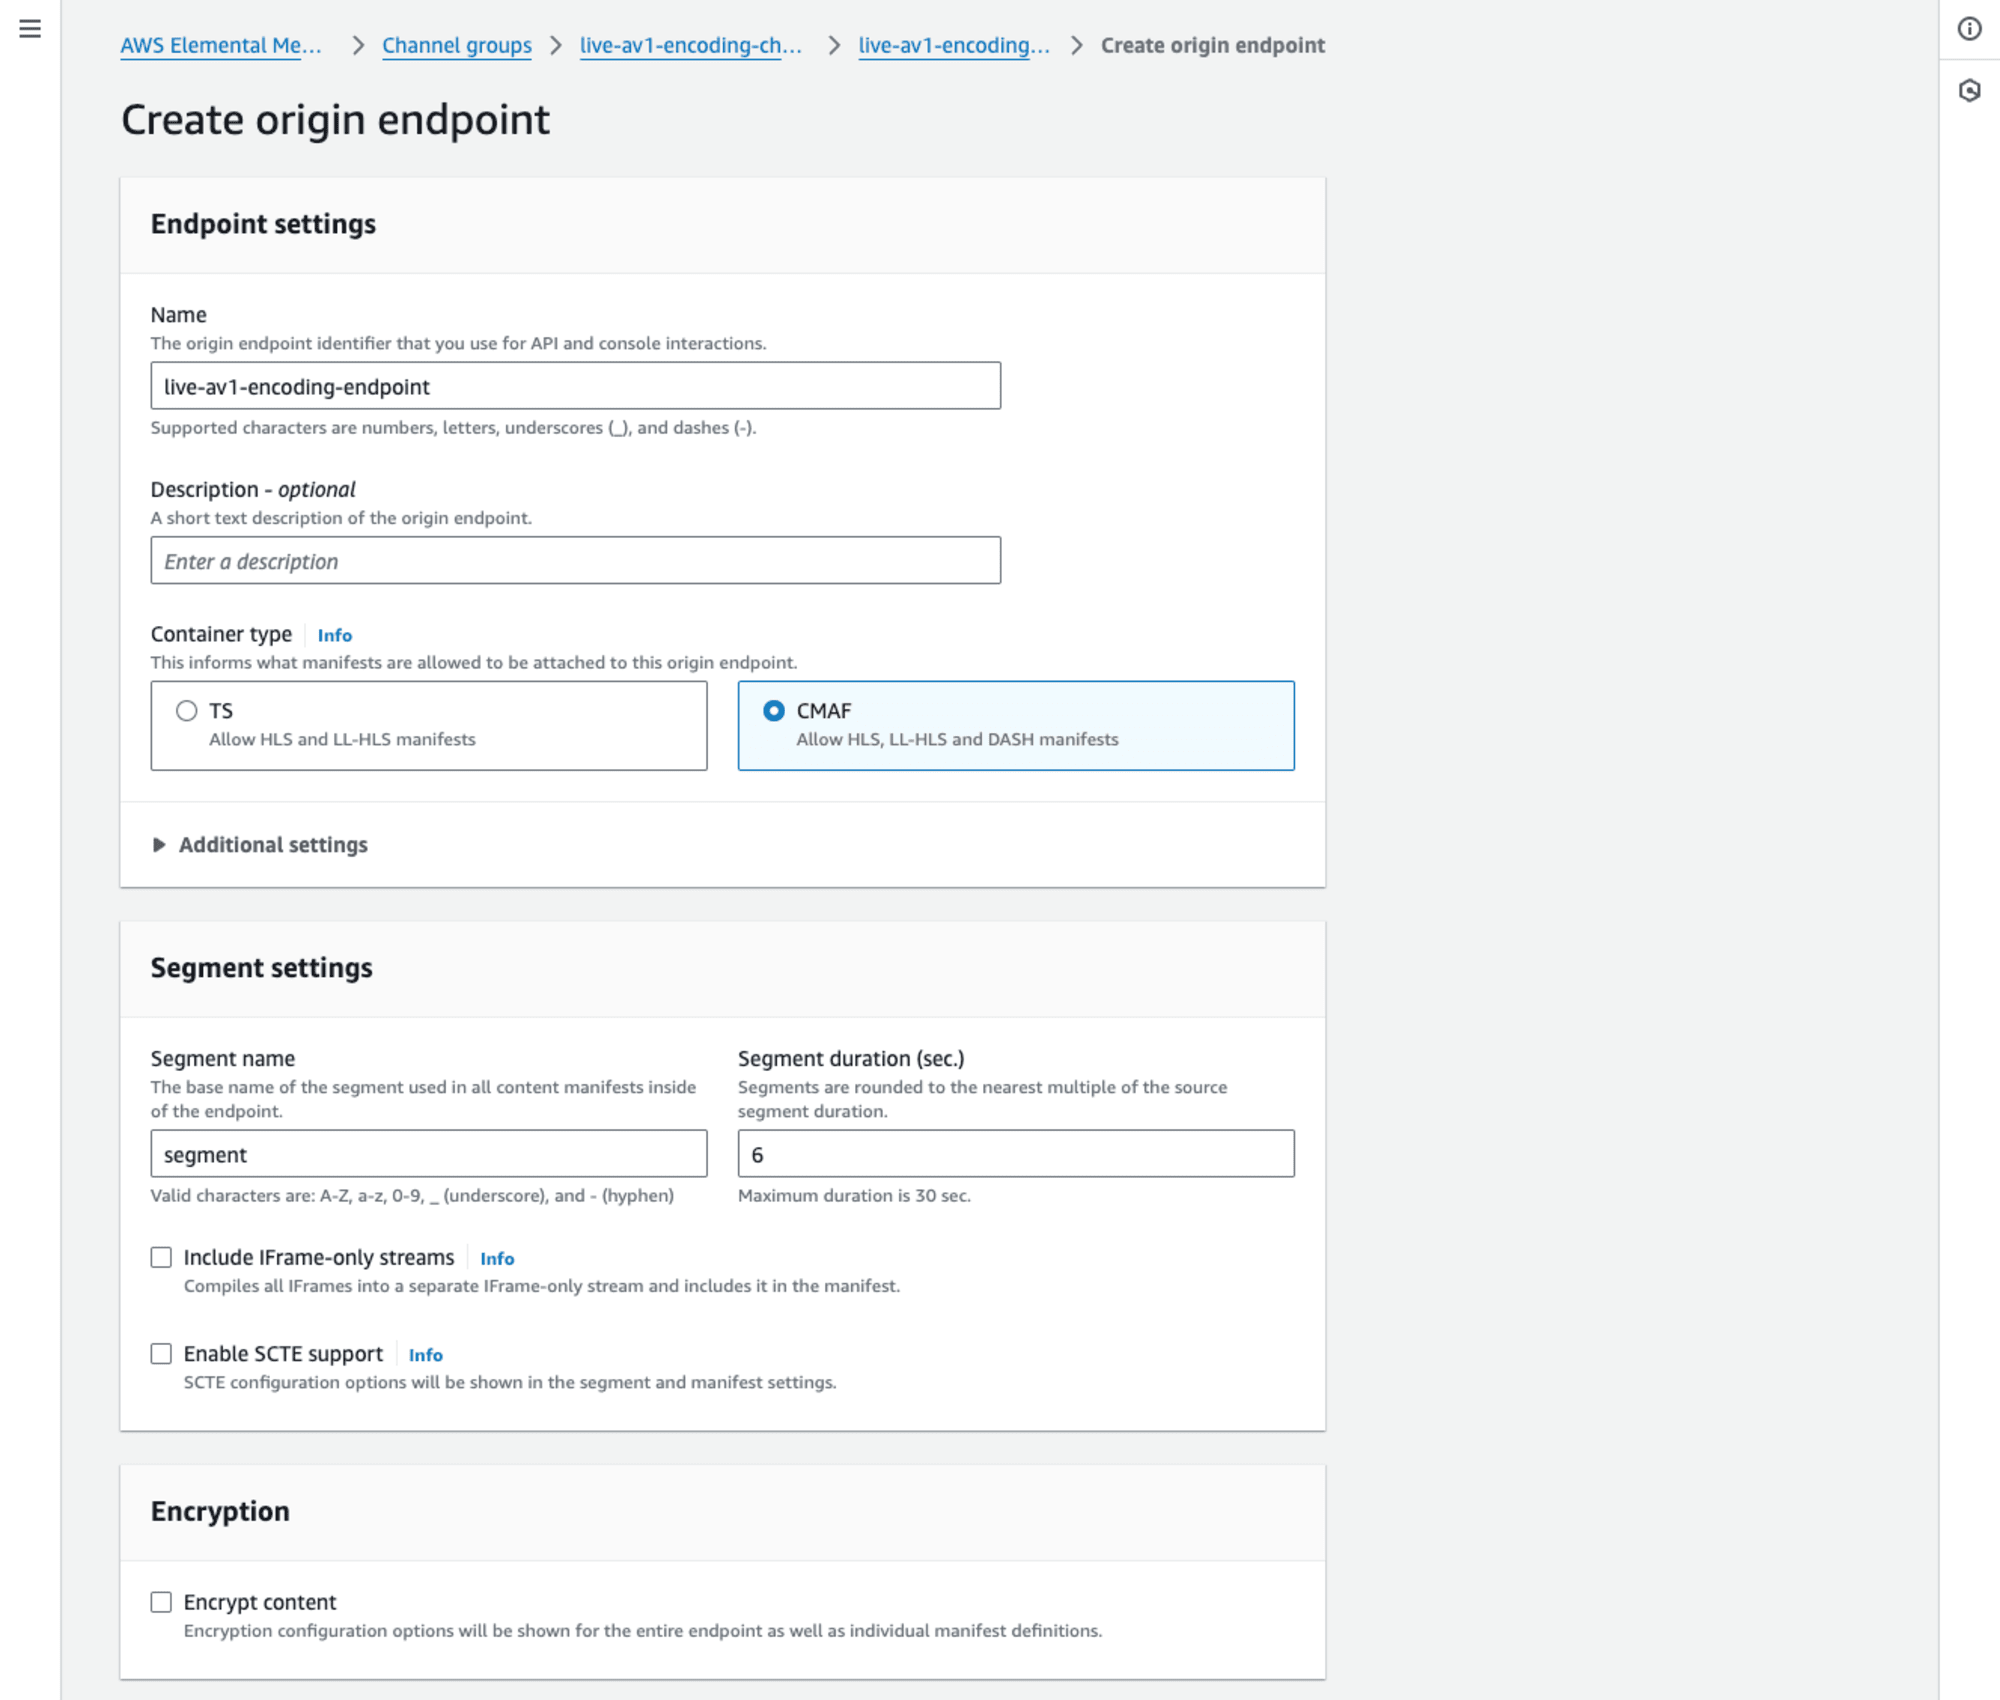Open the hamburger navigation menu
This screenshot has height=1700, width=2000.
coord(30,29)
